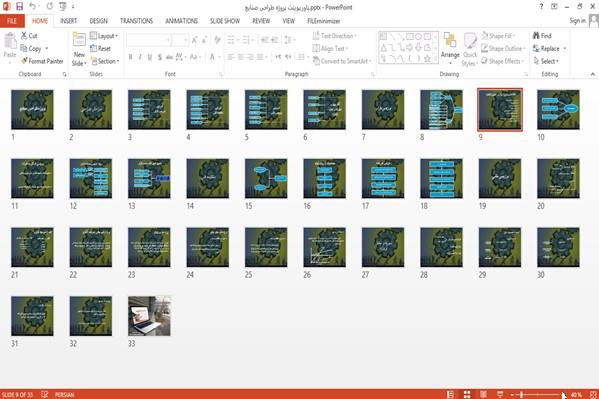
Task: Switch to Reading View in status bar
Action: [x=483, y=394]
